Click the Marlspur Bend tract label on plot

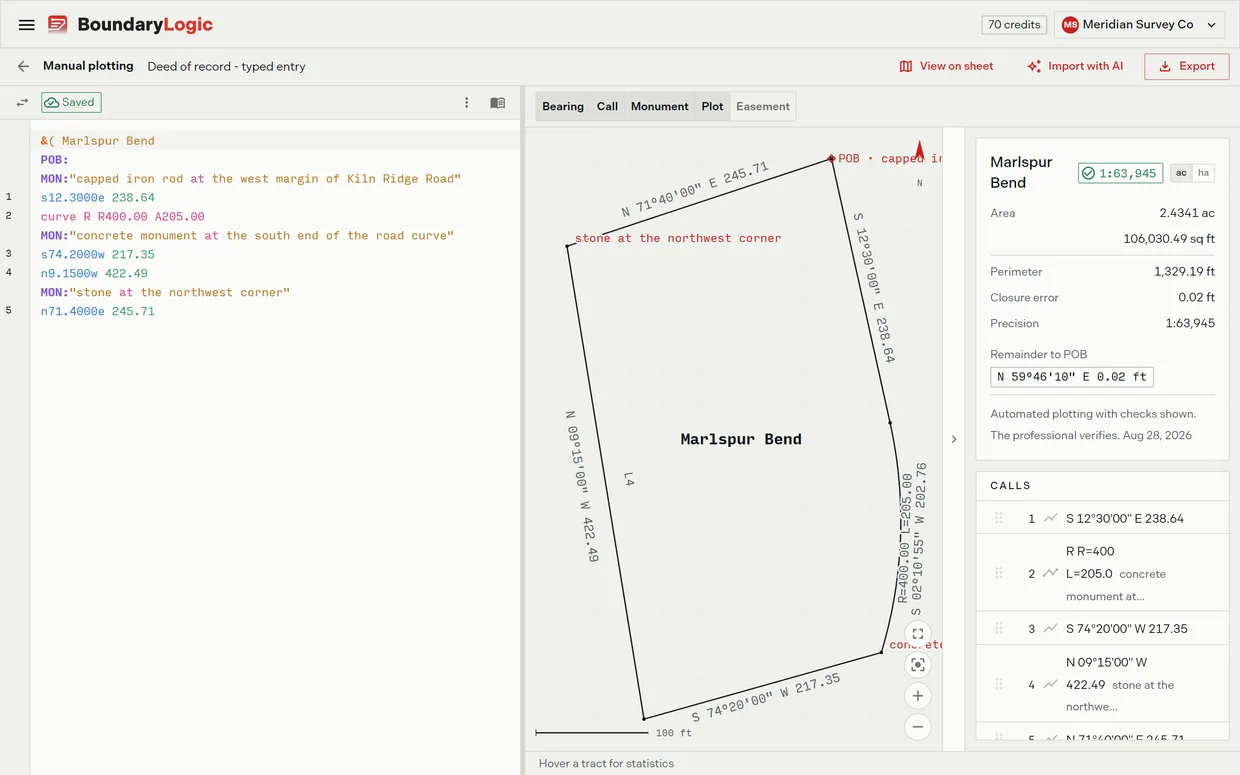click(x=741, y=439)
